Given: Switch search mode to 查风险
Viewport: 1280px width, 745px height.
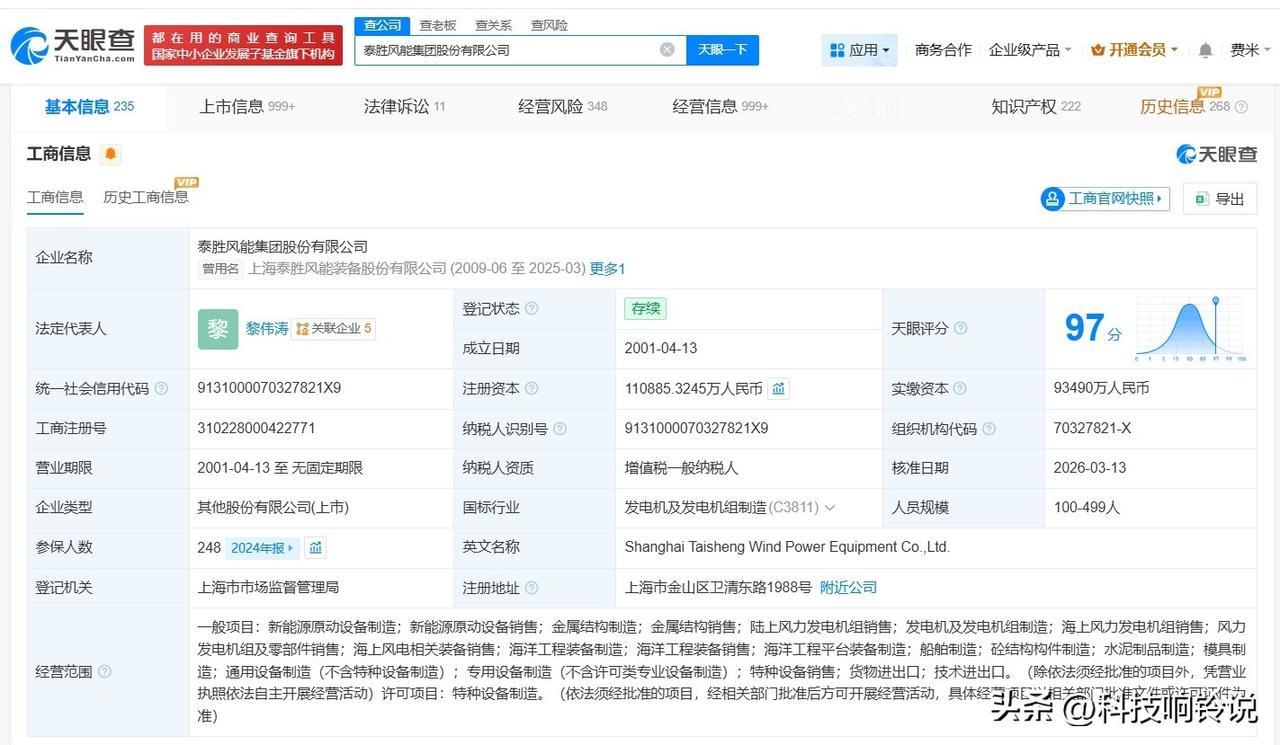Looking at the screenshot, I should pyautogui.click(x=549, y=25).
